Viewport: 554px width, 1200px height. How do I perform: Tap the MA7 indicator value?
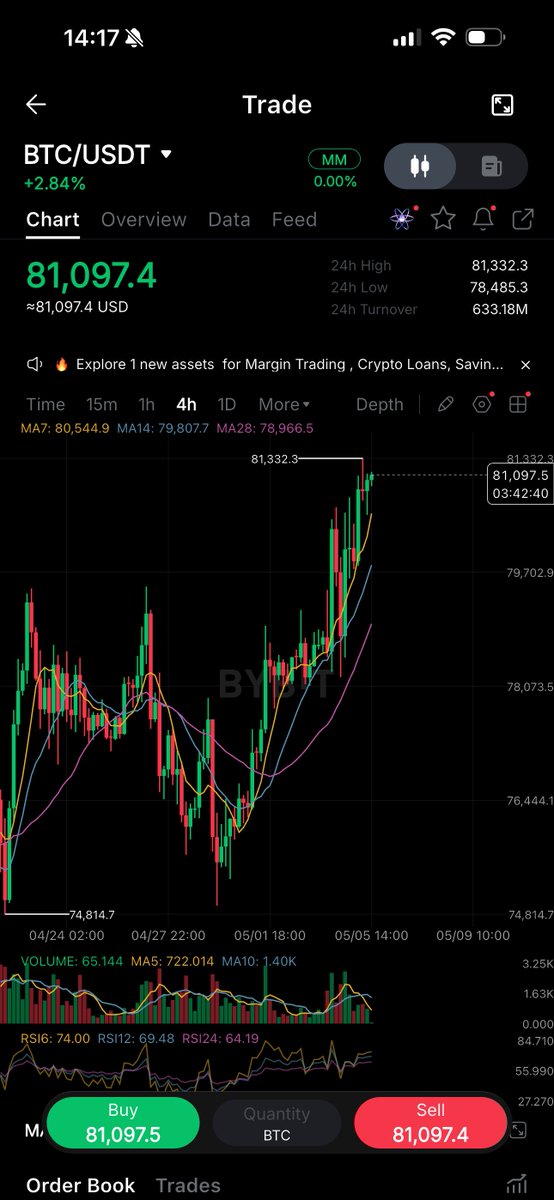tap(64, 428)
